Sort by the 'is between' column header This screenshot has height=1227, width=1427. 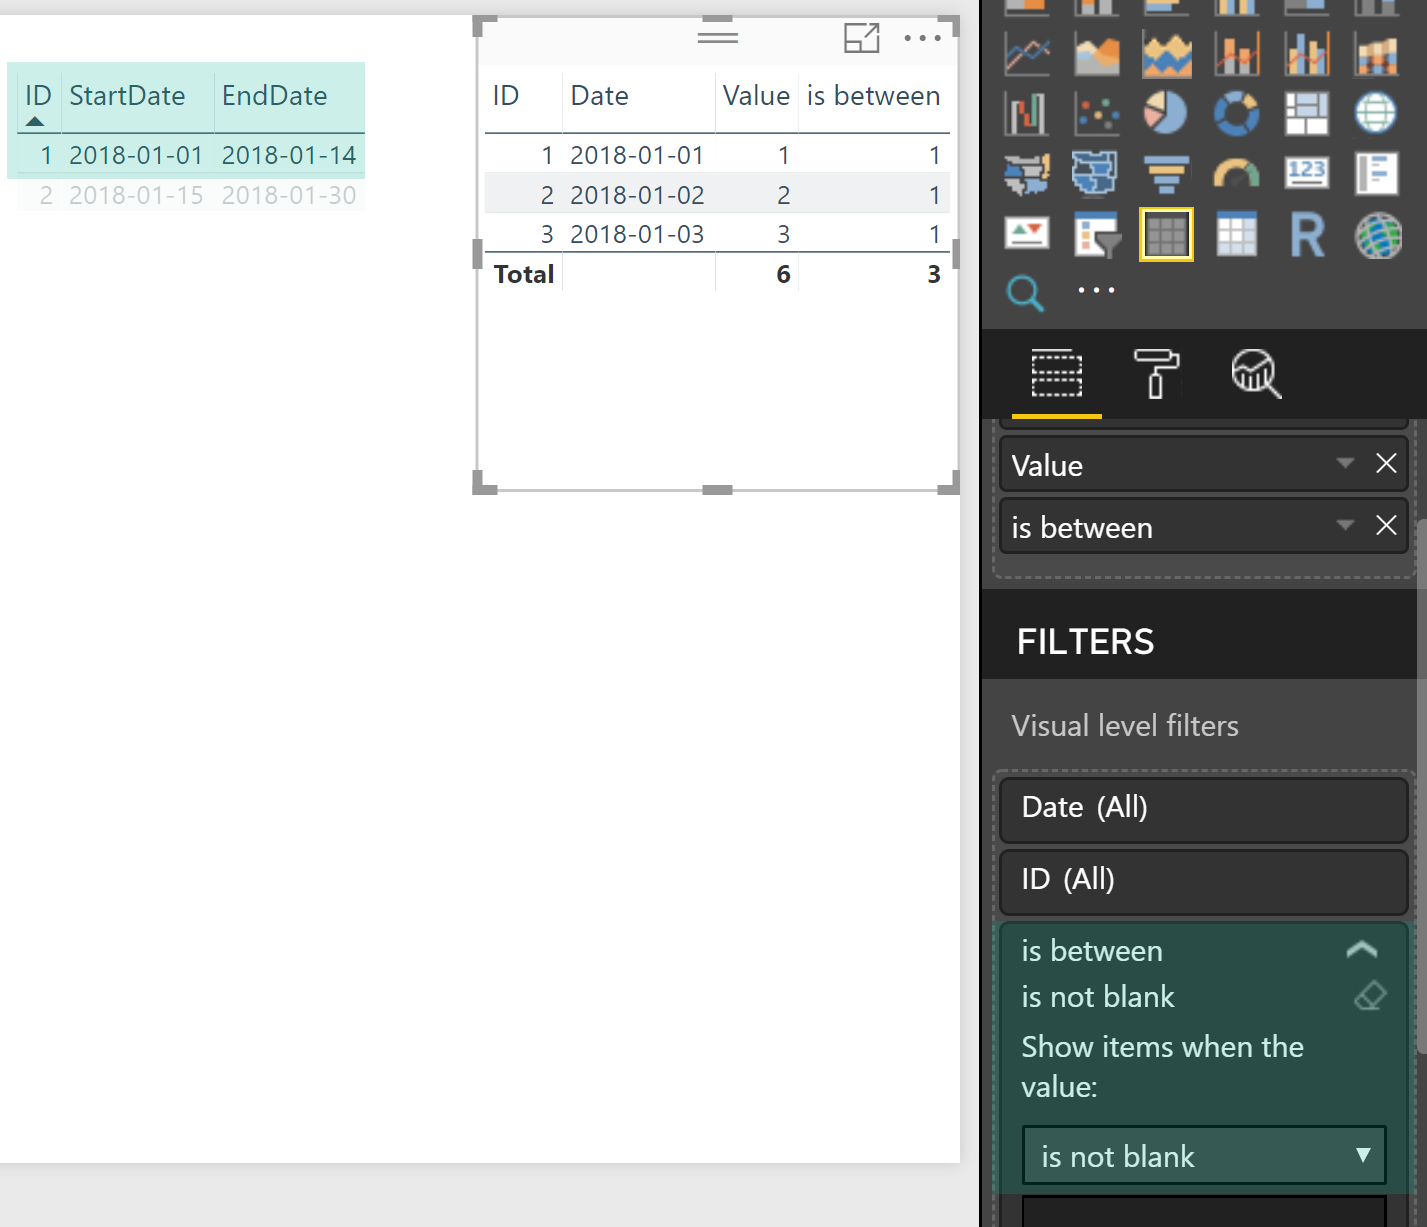pos(873,96)
